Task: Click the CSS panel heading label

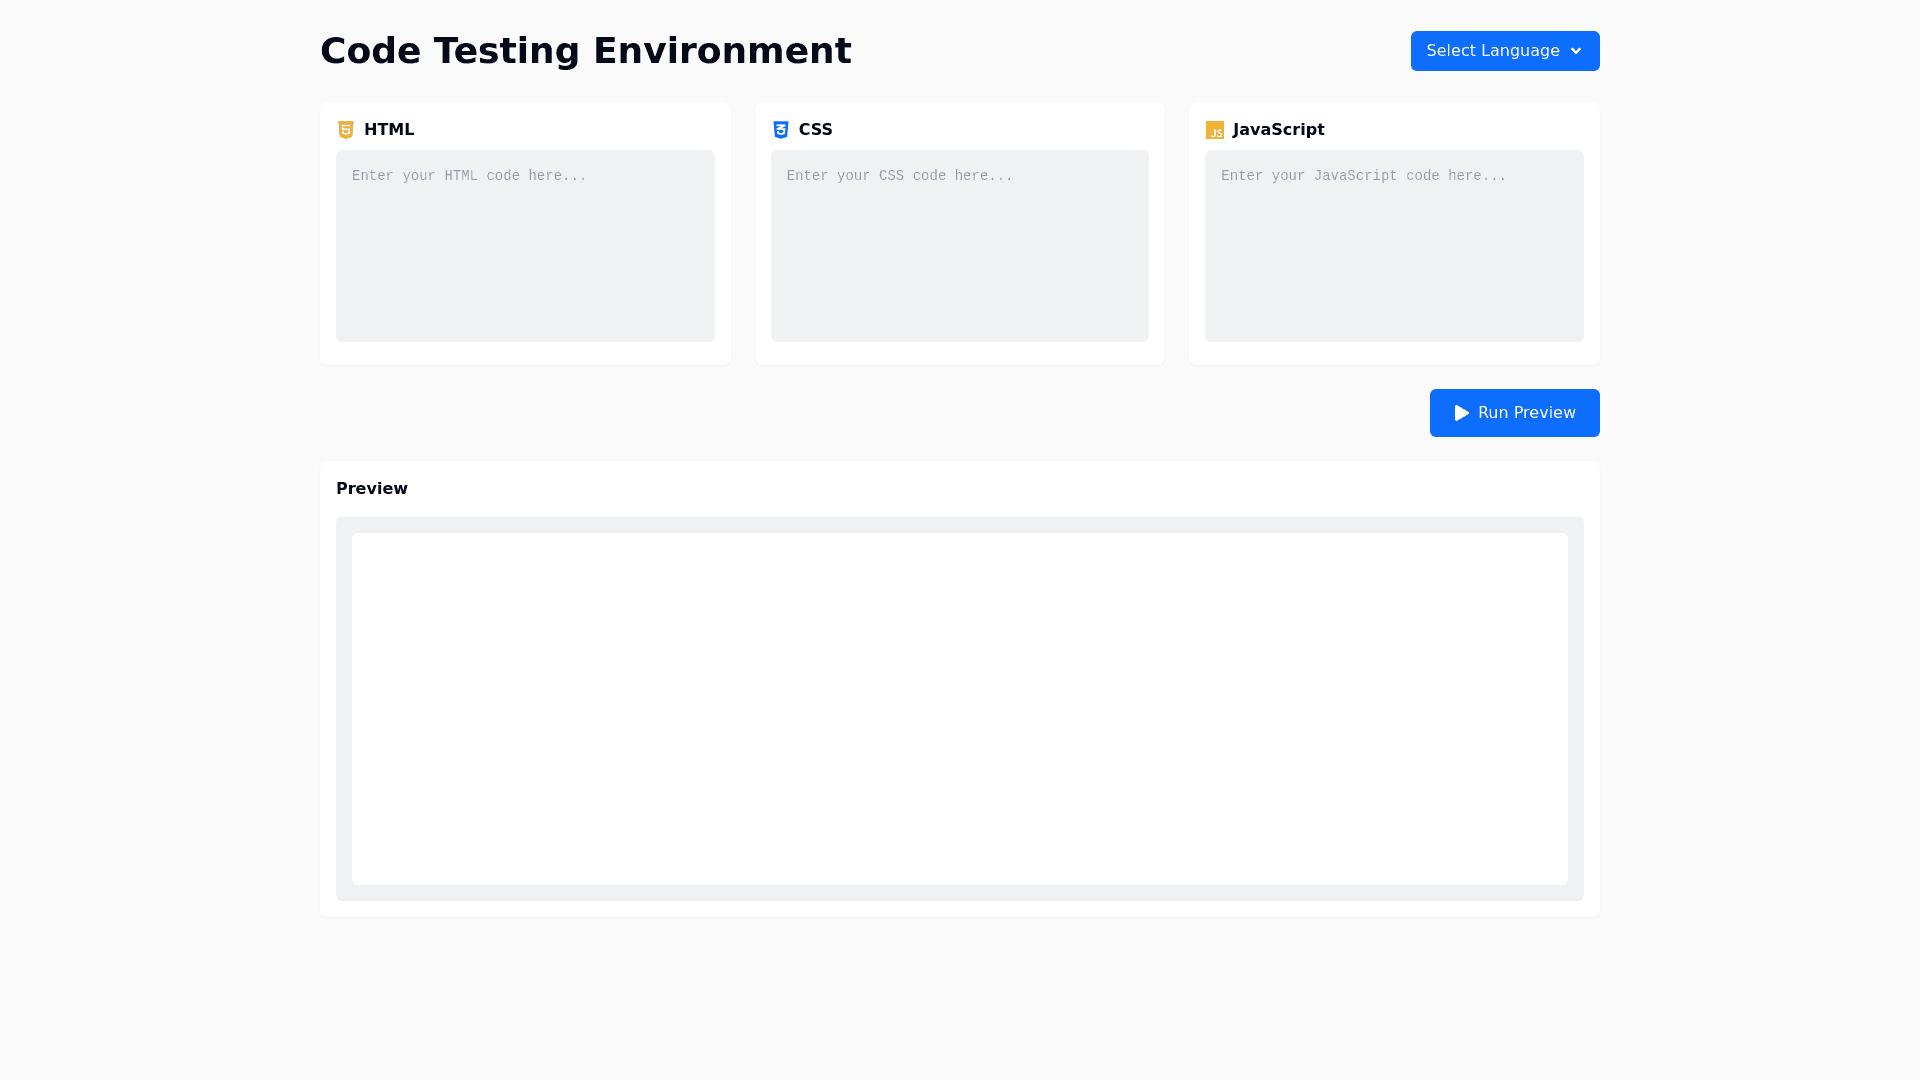Action: coord(815,130)
